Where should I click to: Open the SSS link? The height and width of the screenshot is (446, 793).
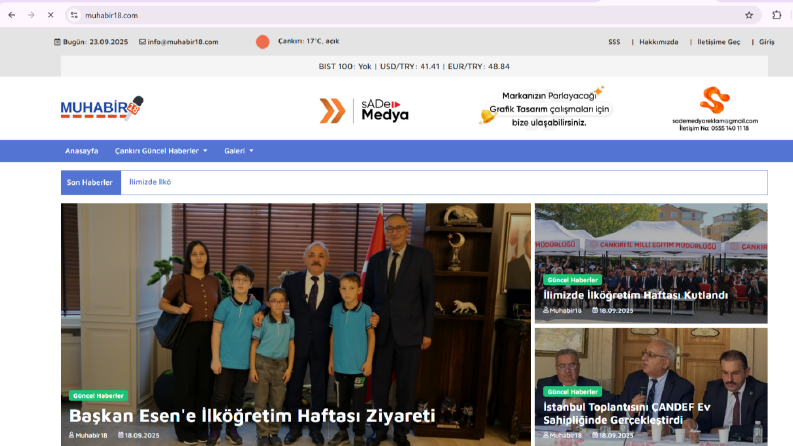(x=614, y=42)
